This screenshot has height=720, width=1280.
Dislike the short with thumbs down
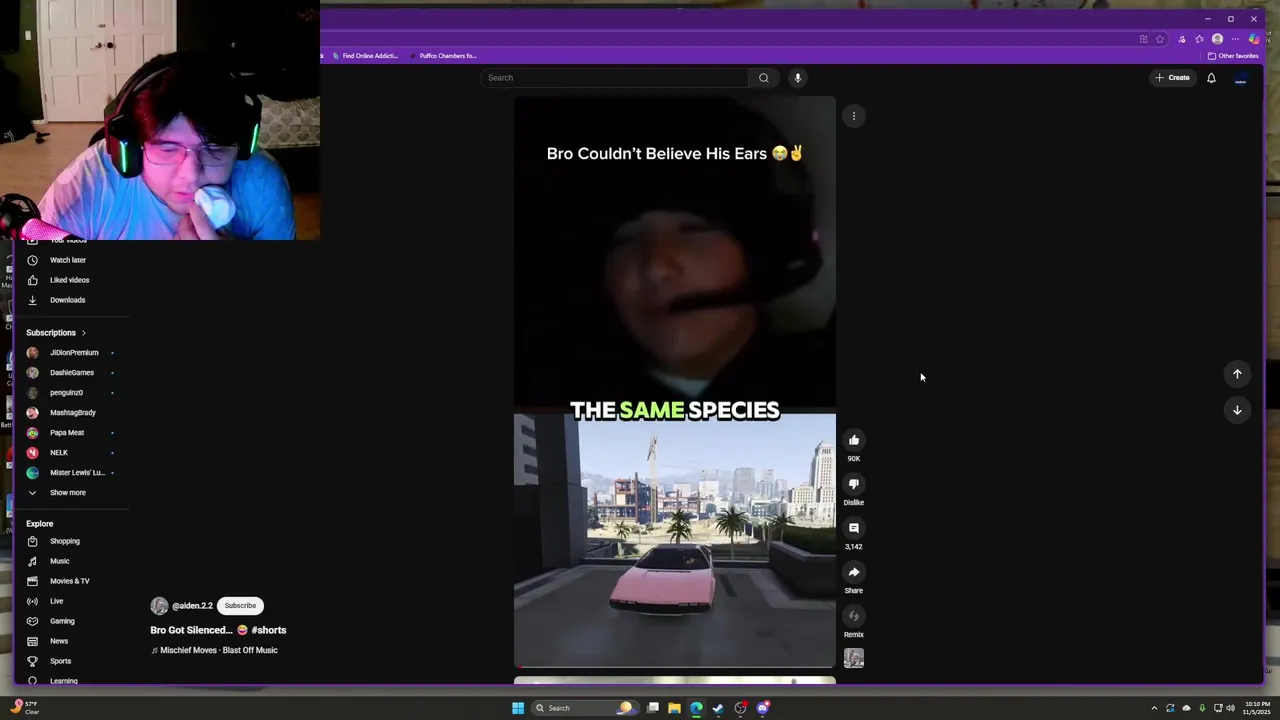[x=854, y=484]
